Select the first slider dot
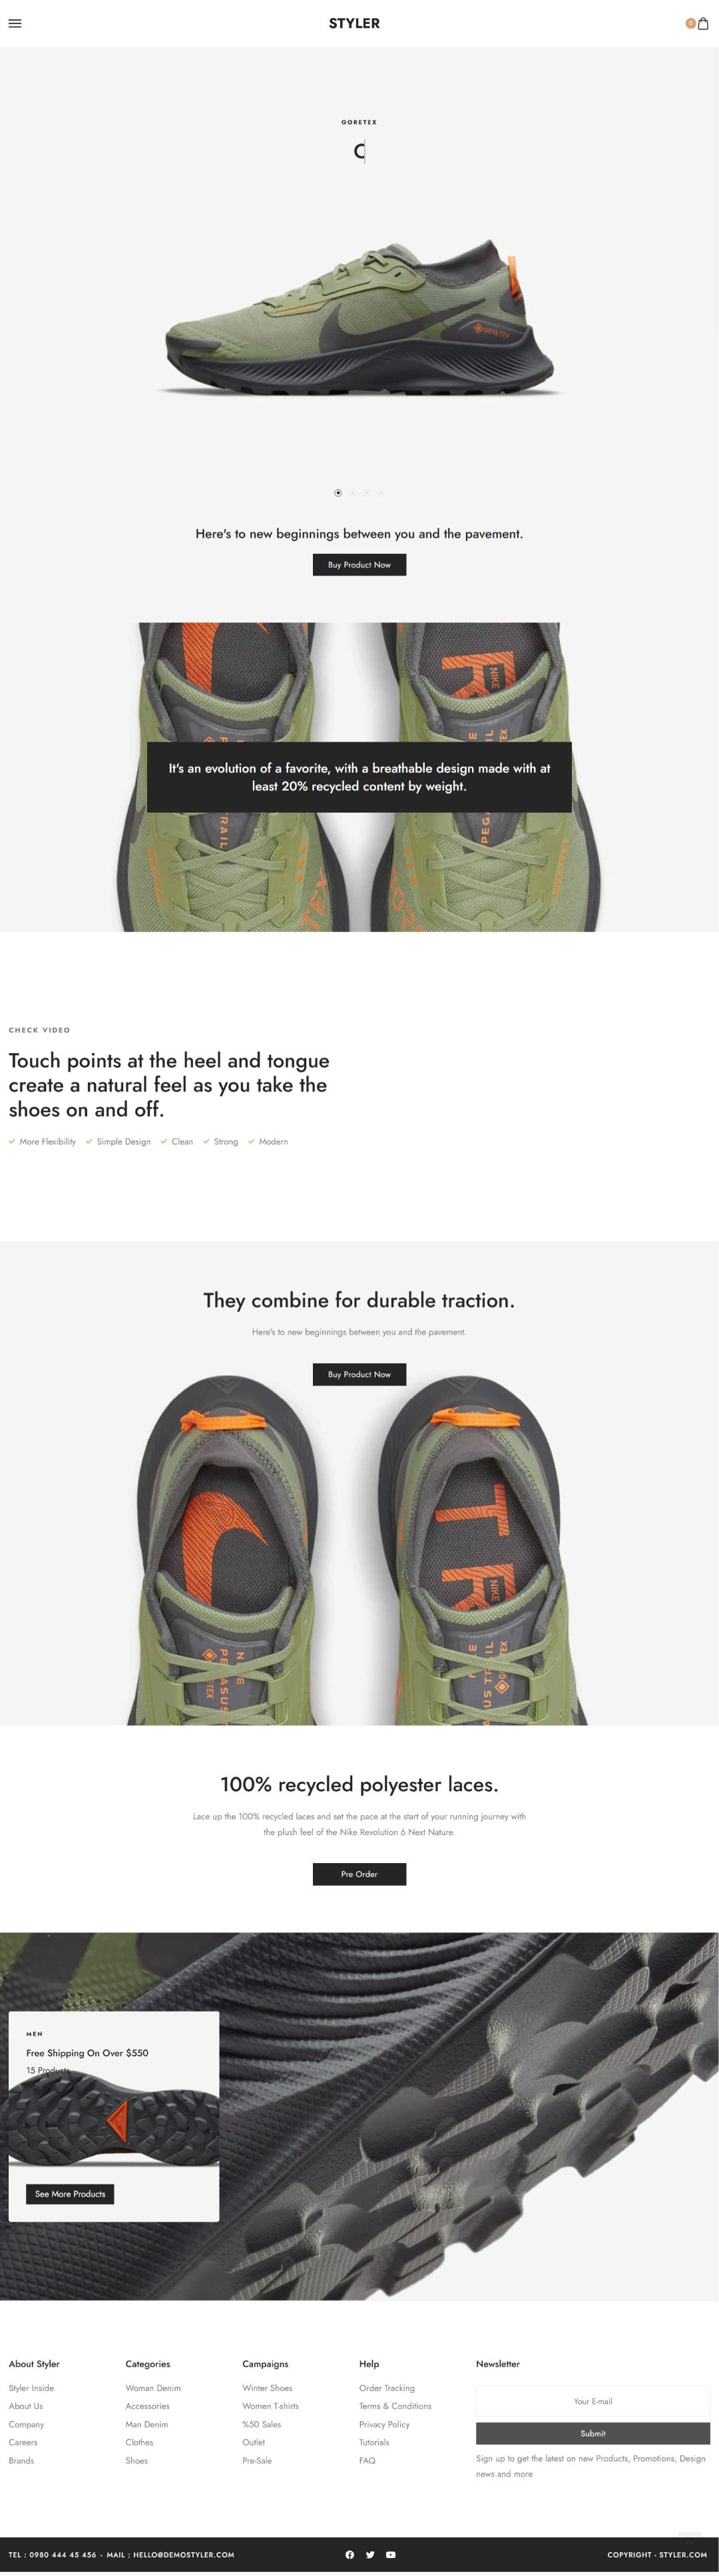 point(338,492)
